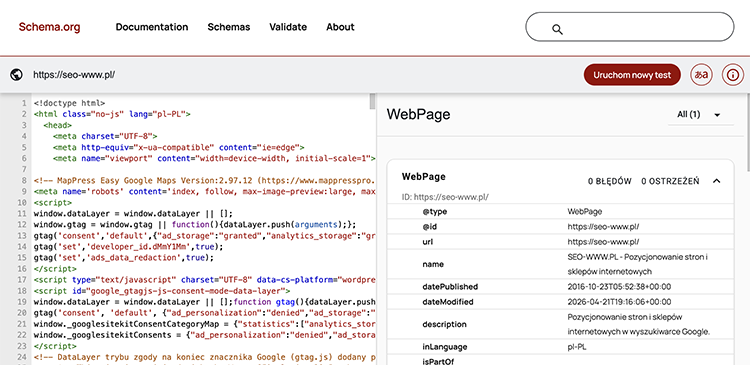Screen dimensions: 750x365
Task: Open the Documentation menu
Action: click(152, 27)
